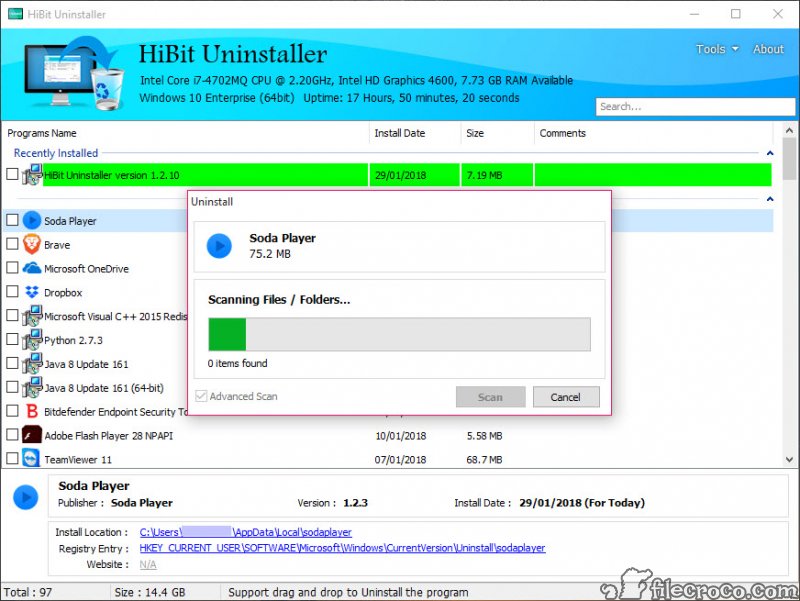The height and width of the screenshot is (601, 800).
Task: Check the TeamViewer 11 checkbox
Action: pyautogui.click(x=12, y=459)
